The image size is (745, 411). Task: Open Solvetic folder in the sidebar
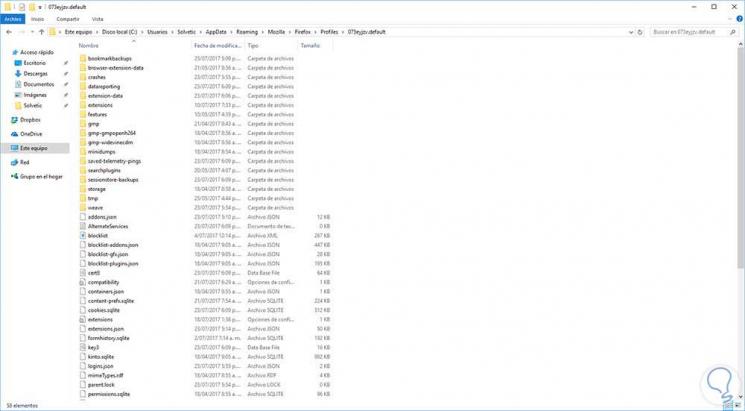[32, 105]
